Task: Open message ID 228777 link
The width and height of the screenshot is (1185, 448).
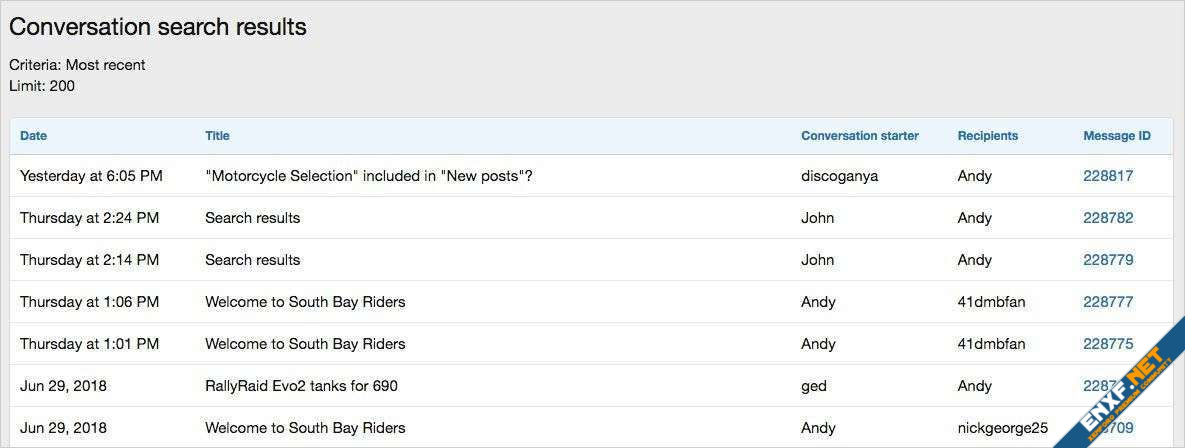Action: [1108, 302]
